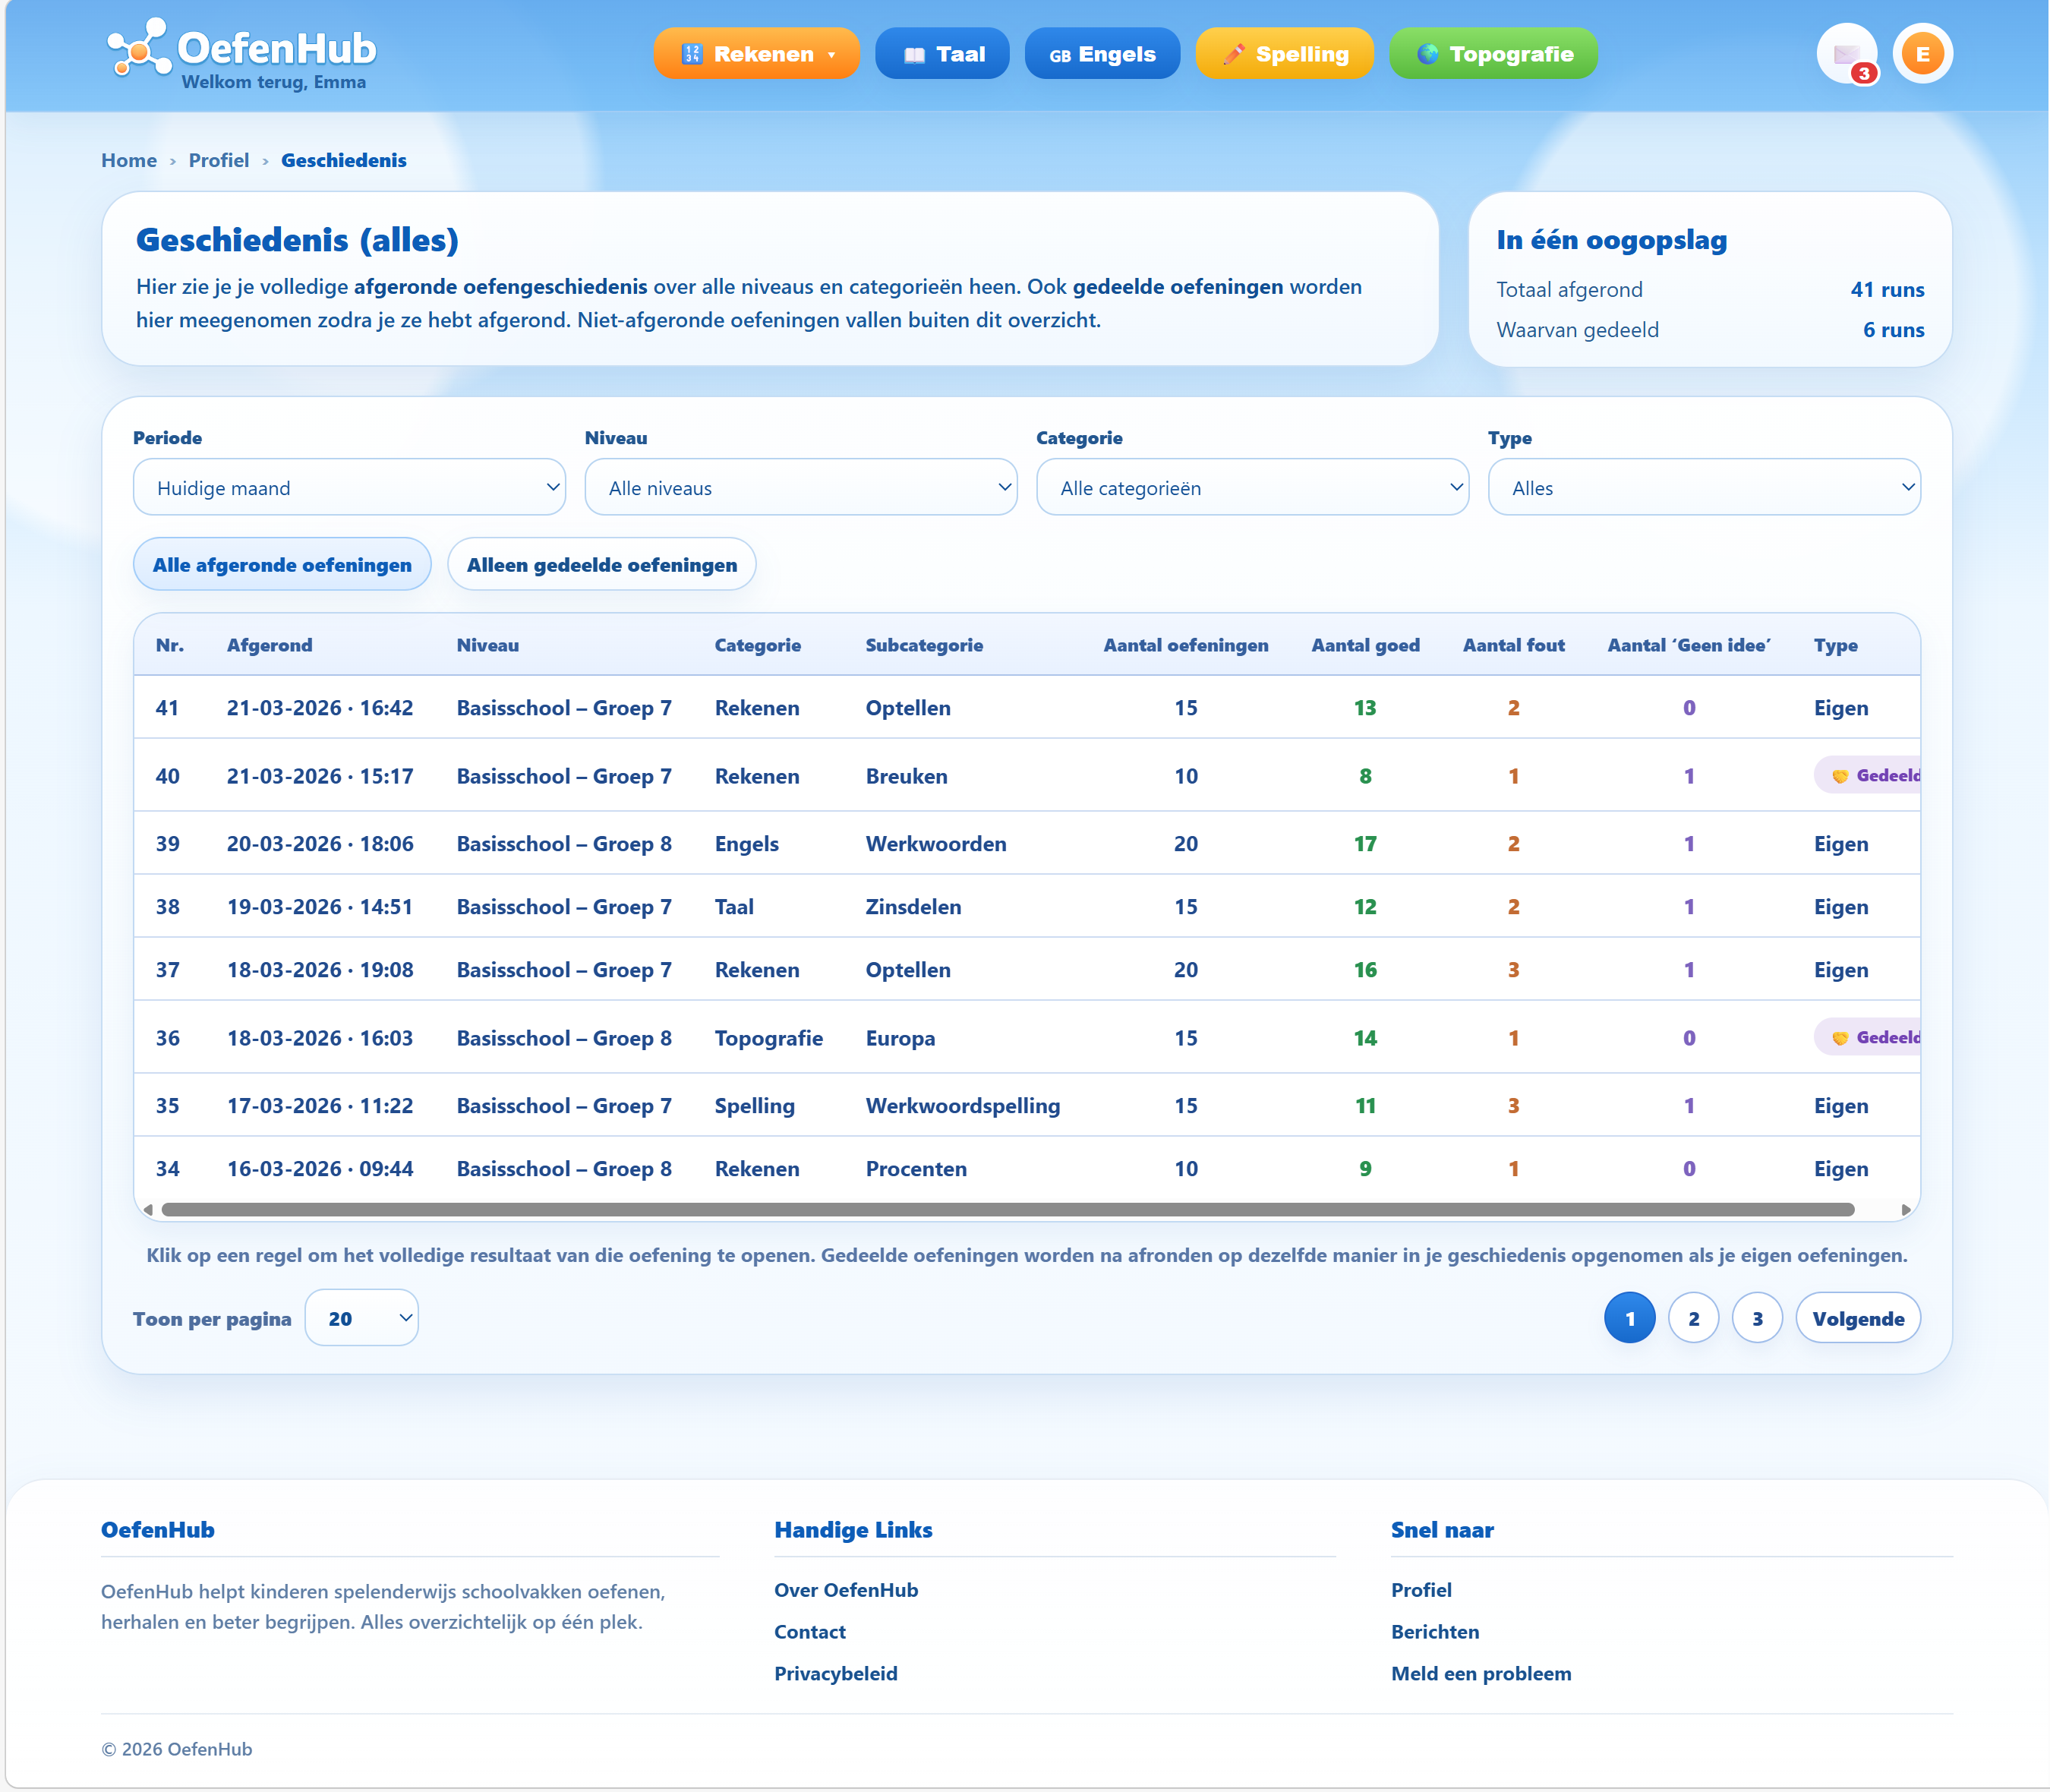Click the pencil icon in Spelling
Viewport: 2050px width, 1792px height.
point(1234,54)
